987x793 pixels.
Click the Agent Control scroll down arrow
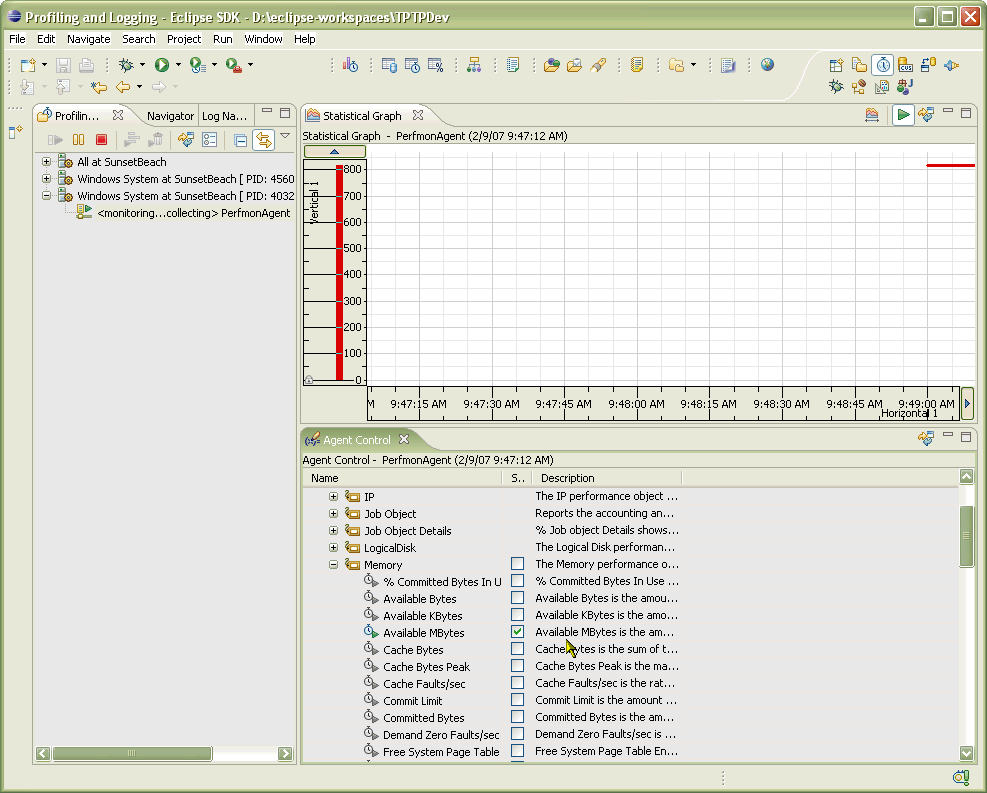966,753
